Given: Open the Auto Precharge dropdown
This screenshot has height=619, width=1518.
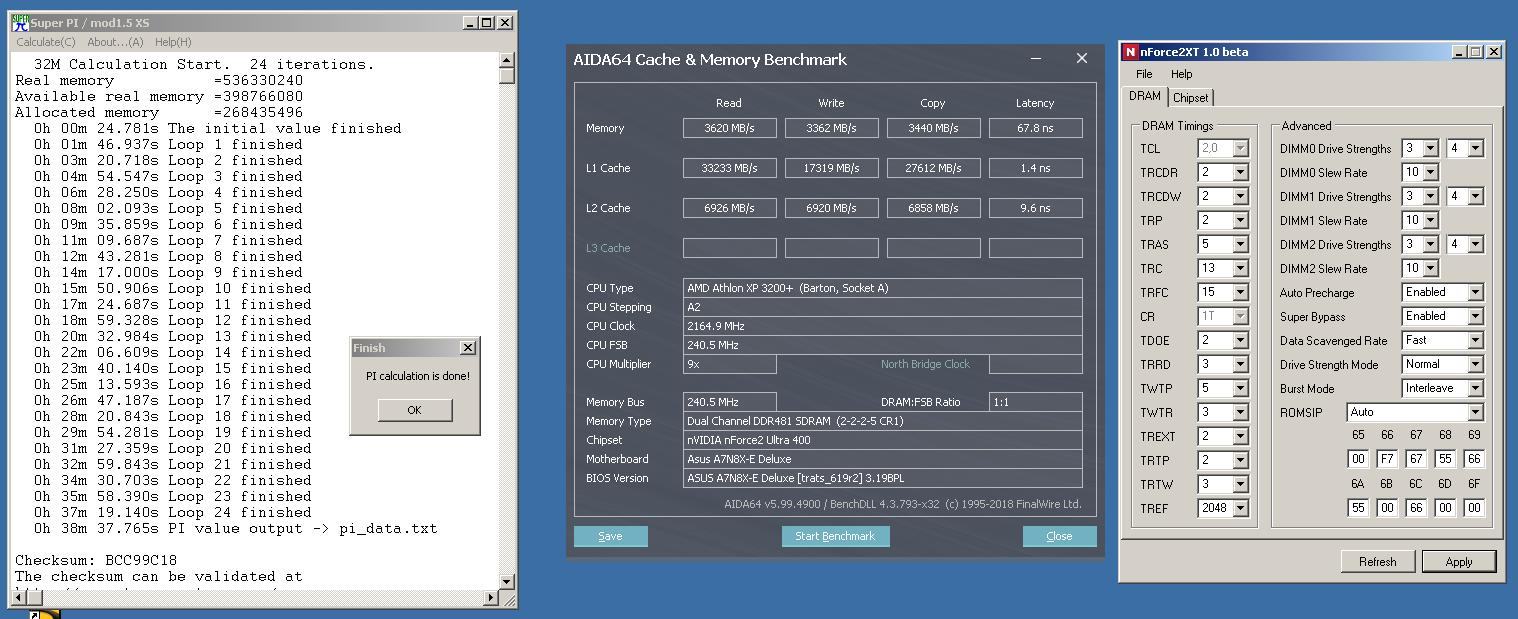Looking at the screenshot, I should point(1475,292).
